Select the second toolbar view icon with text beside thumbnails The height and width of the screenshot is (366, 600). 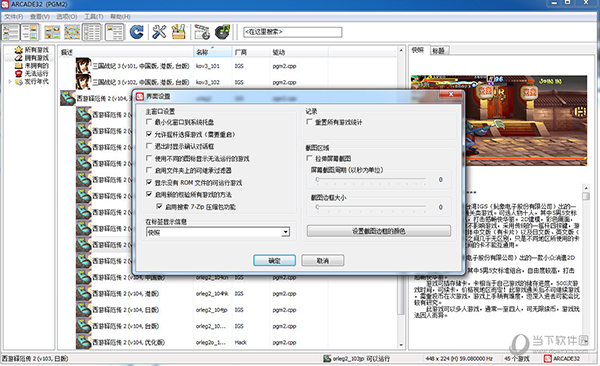(x=30, y=32)
